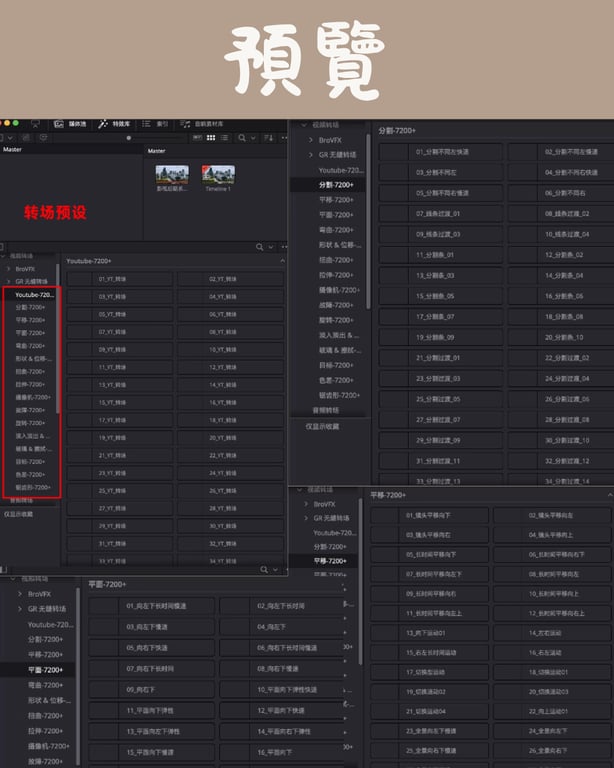
Task: Select the Timeline 1 thumbnail
Action: [218, 175]
